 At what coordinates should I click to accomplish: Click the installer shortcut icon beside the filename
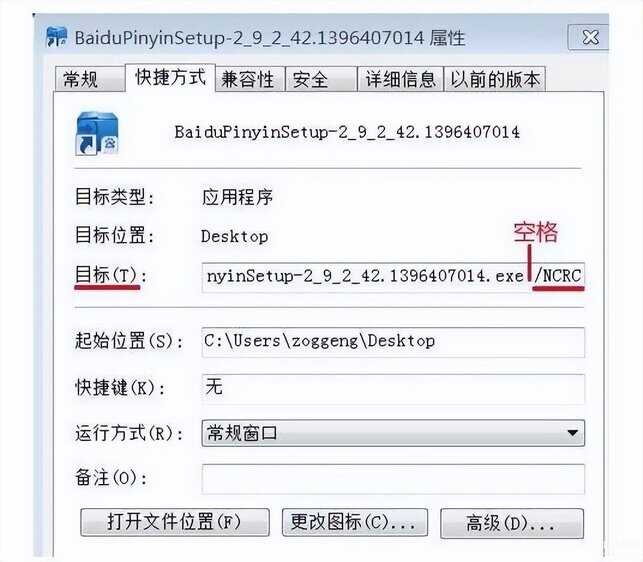tap(97, 133)
